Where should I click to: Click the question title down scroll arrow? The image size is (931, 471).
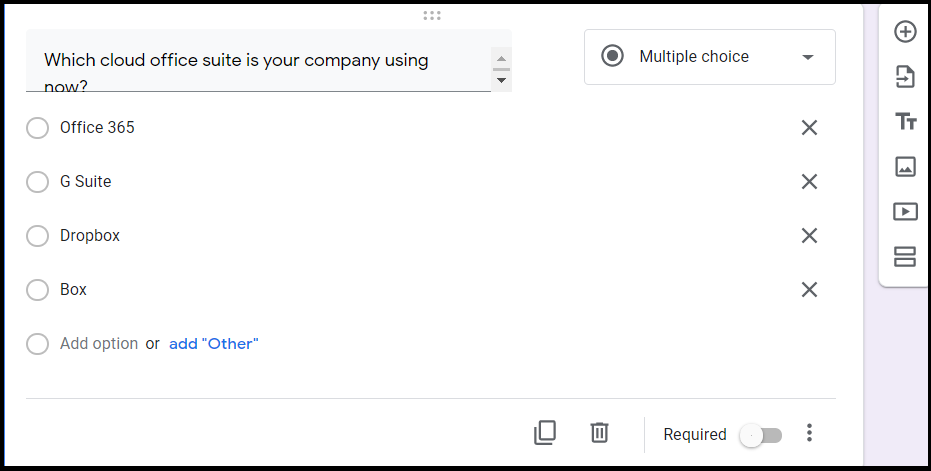(501, 80)
